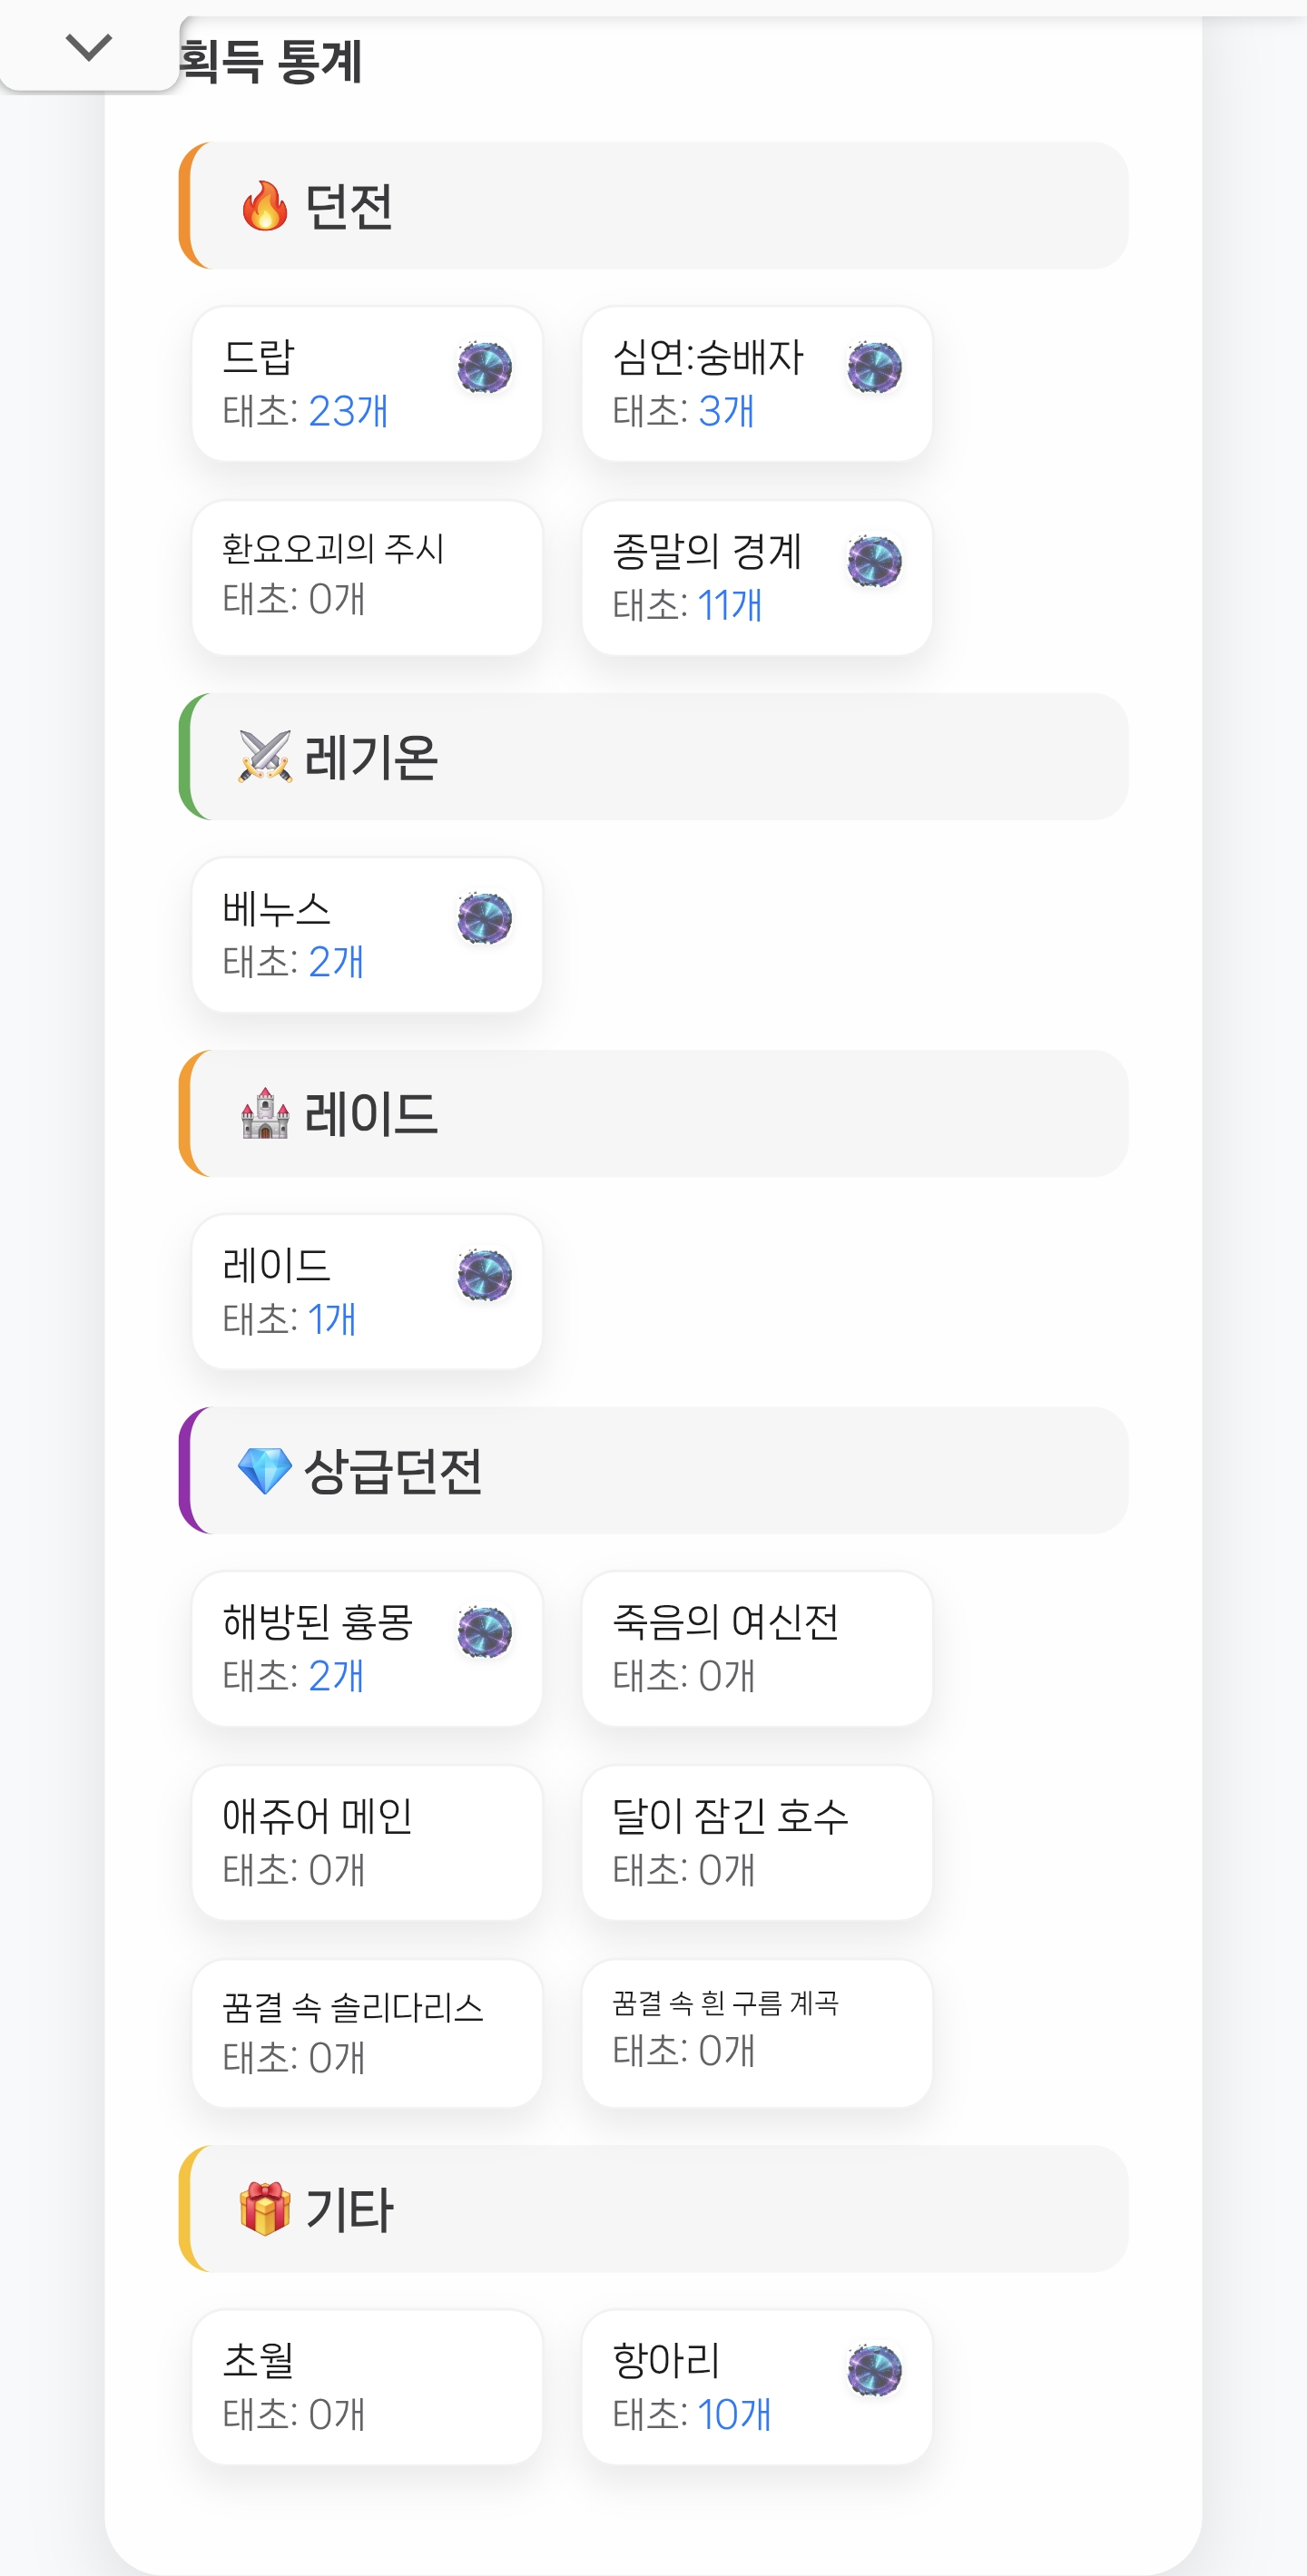Viewport: 1307px width, 2576px height.
Task: Click the orb icon in 심연:숭배자 card
Action: (x=875, y=368)
